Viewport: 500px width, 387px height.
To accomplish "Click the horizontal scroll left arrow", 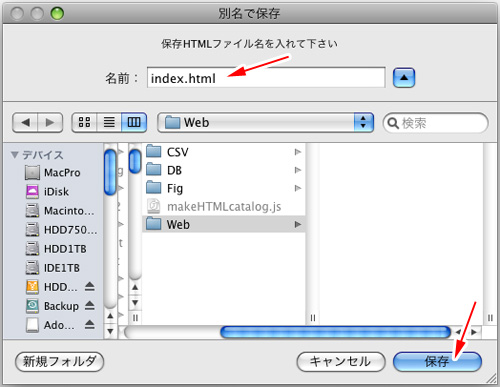I will [x=458, y=332].
